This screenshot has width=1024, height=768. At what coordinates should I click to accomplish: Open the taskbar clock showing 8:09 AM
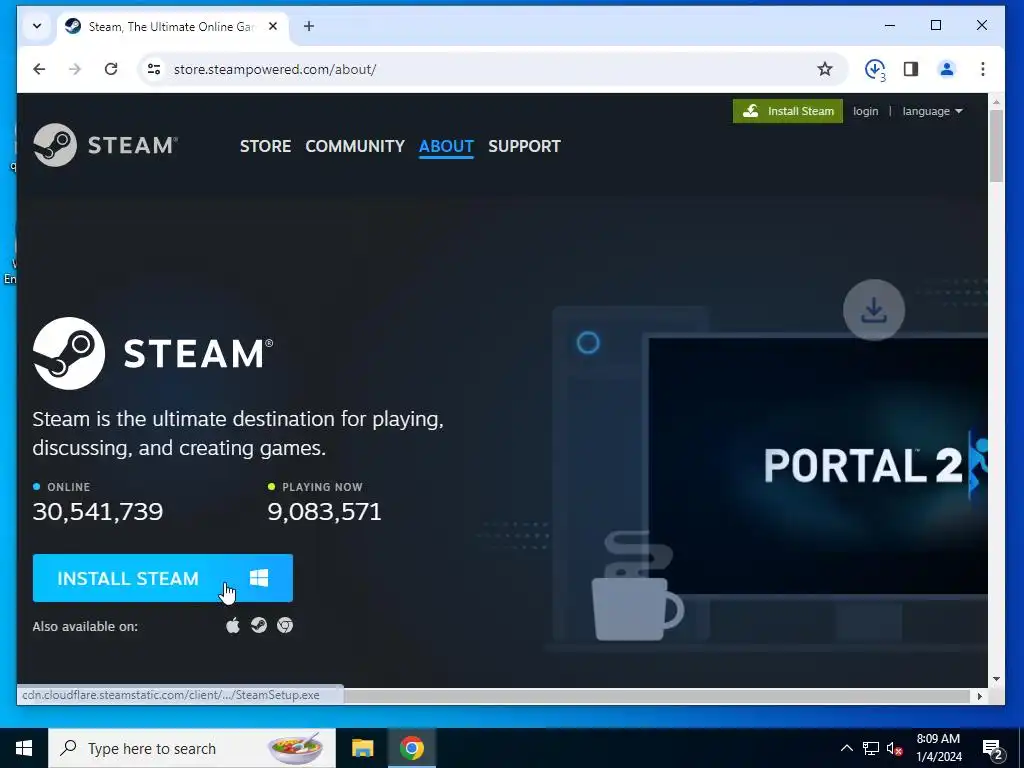[938, 748]
